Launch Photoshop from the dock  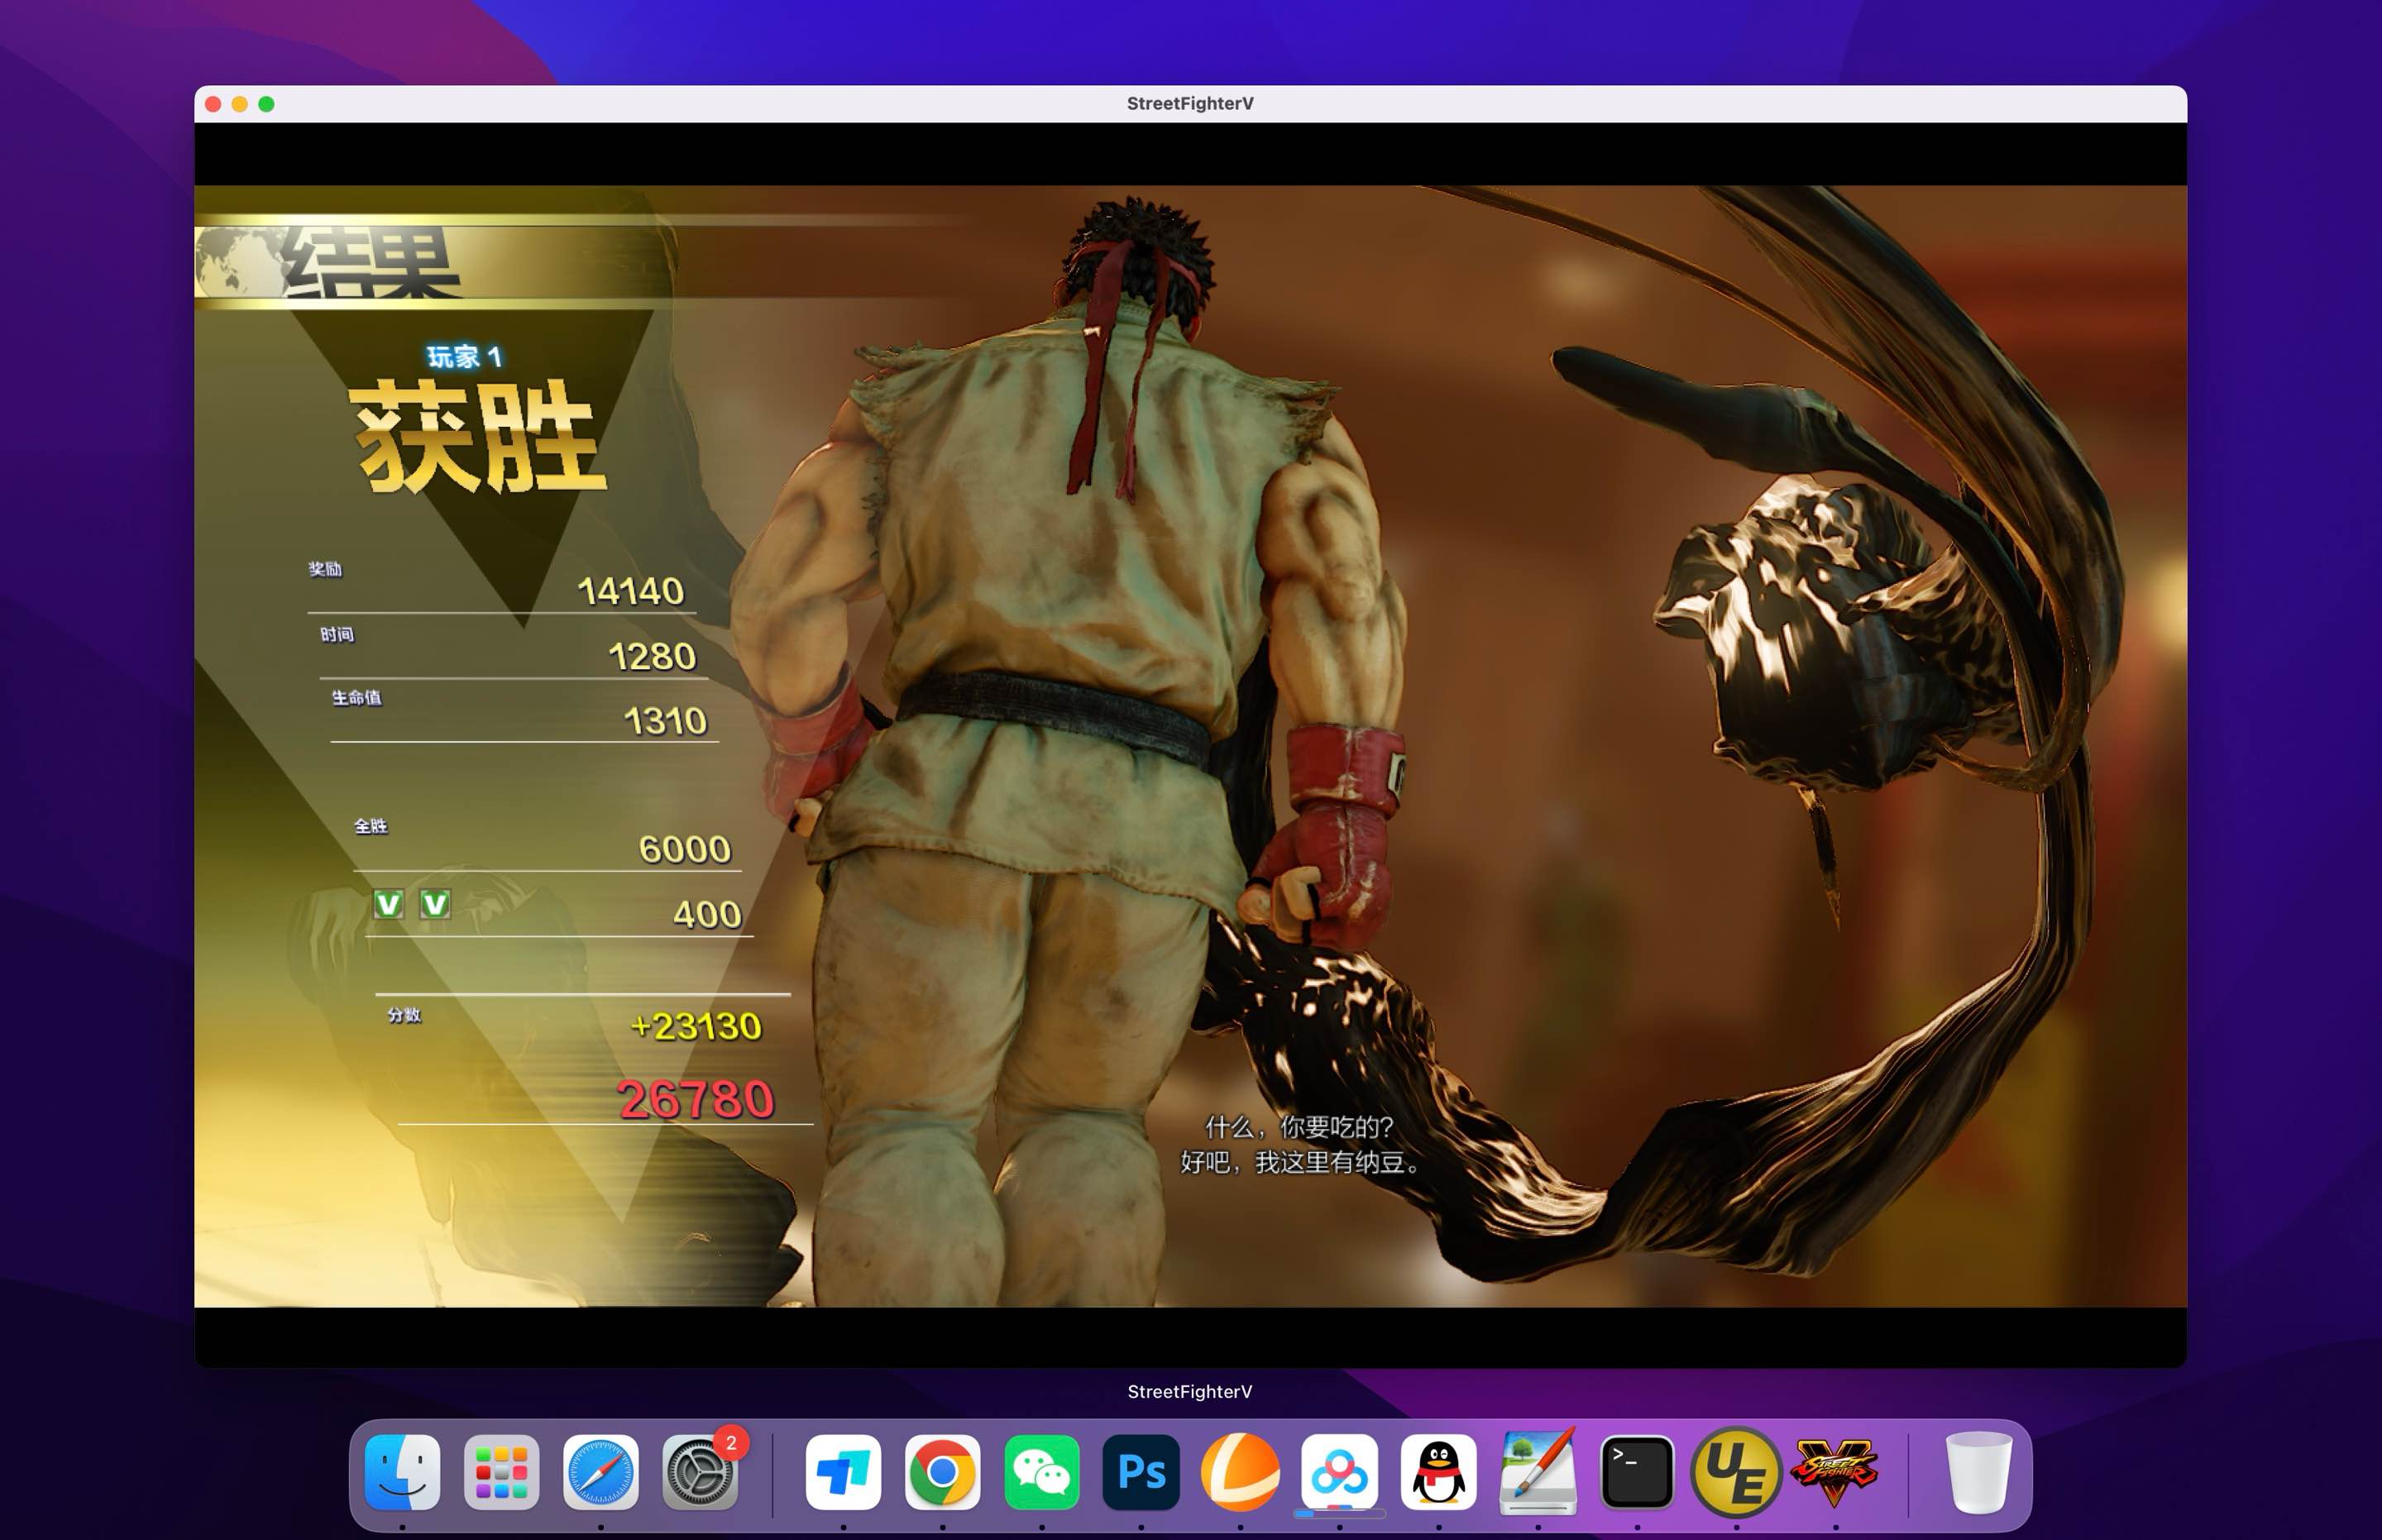(1141, 1472)
